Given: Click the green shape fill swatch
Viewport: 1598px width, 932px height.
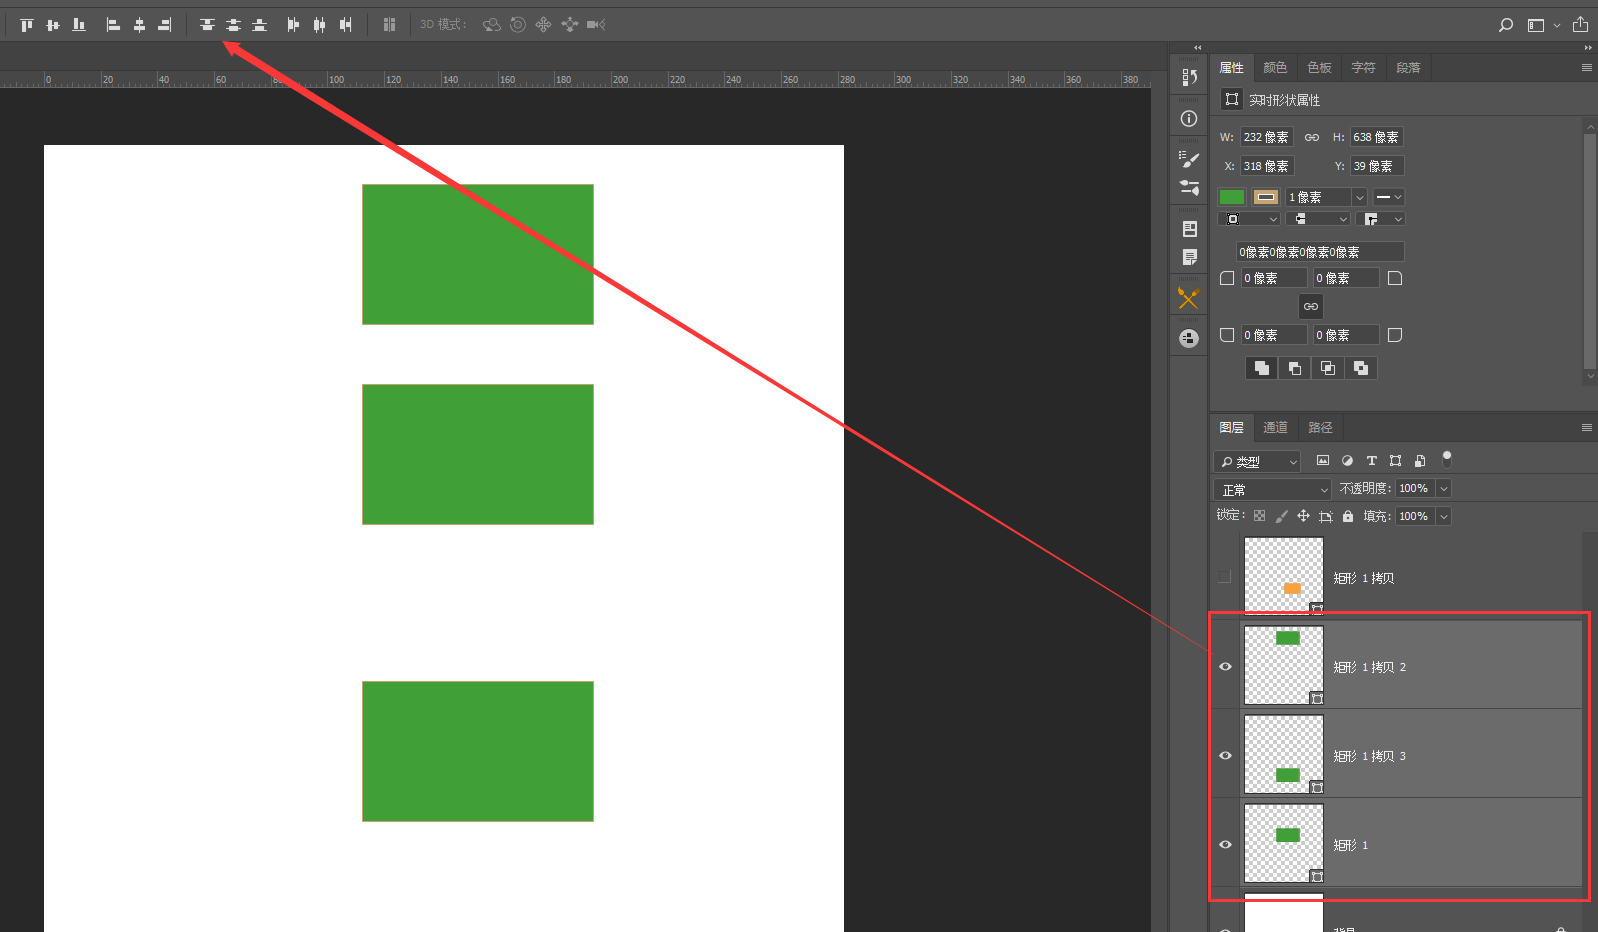Looking at the screenshot, I should click(1232, 197).
